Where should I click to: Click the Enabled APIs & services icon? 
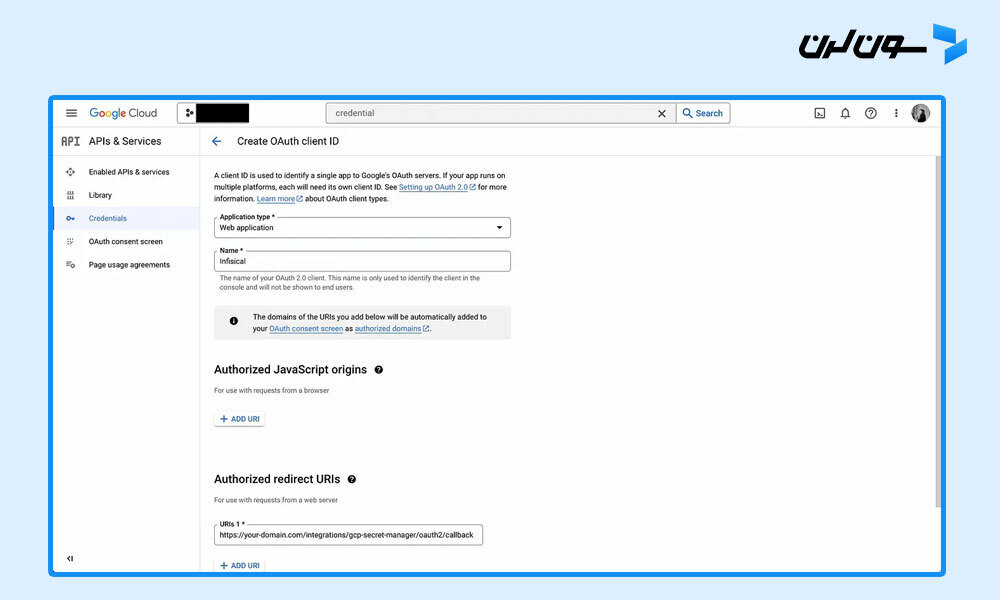click(70, 172)
